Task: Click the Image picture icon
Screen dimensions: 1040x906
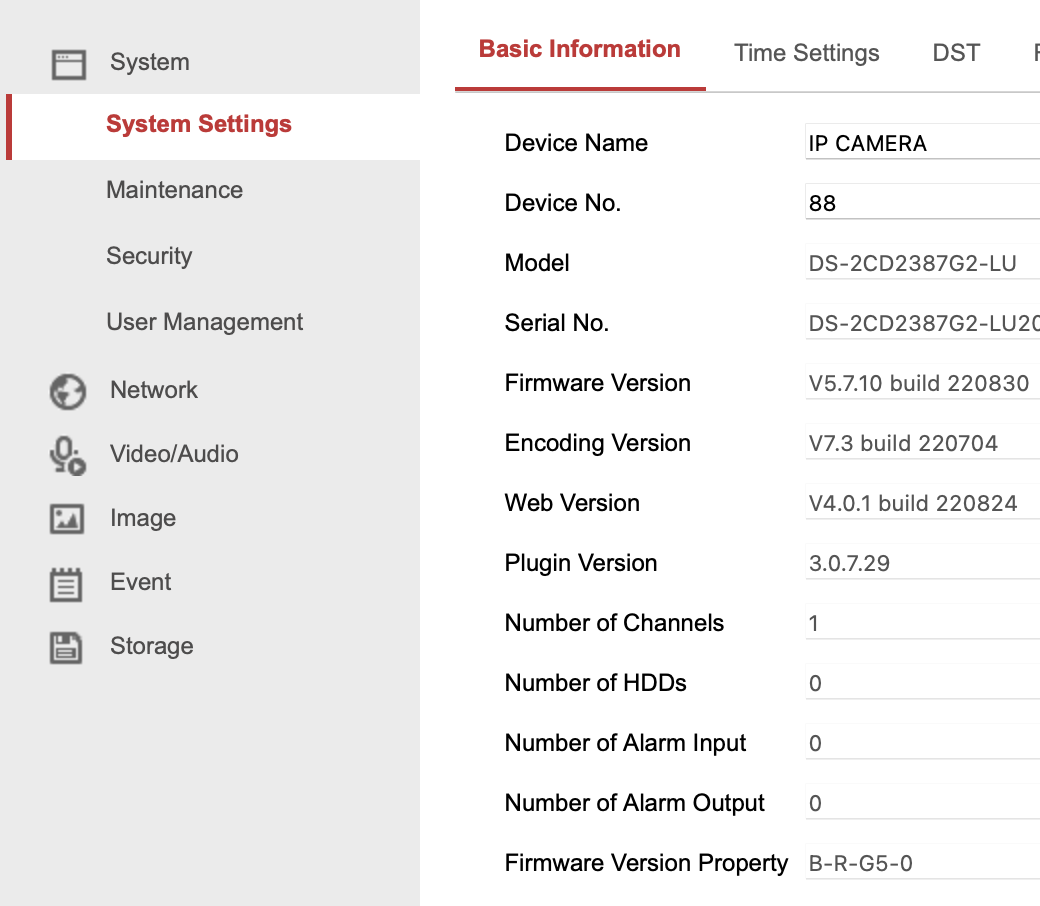Action: pyautogui.click(x=68, y=519)
